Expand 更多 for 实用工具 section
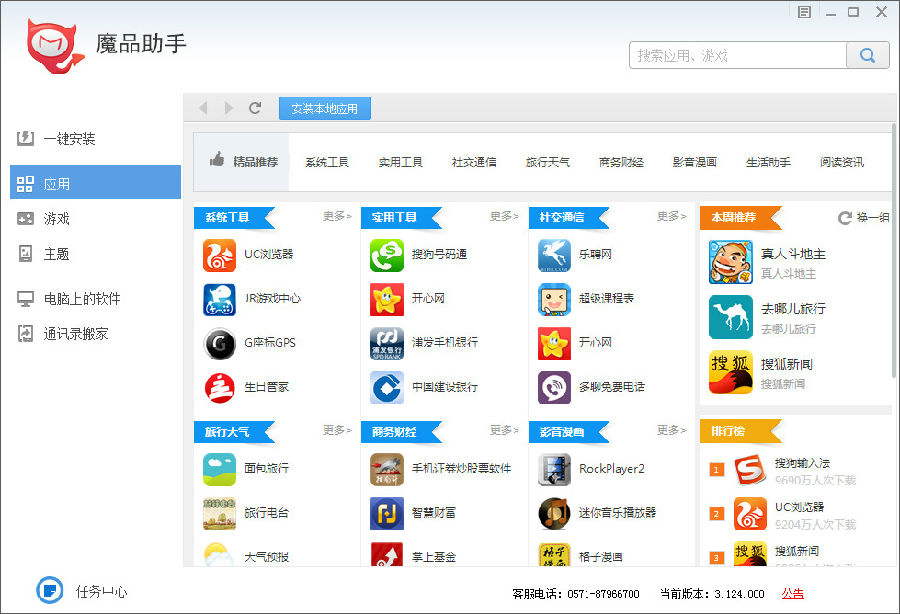The image size is (900, 614). click(x=504, y=216)
